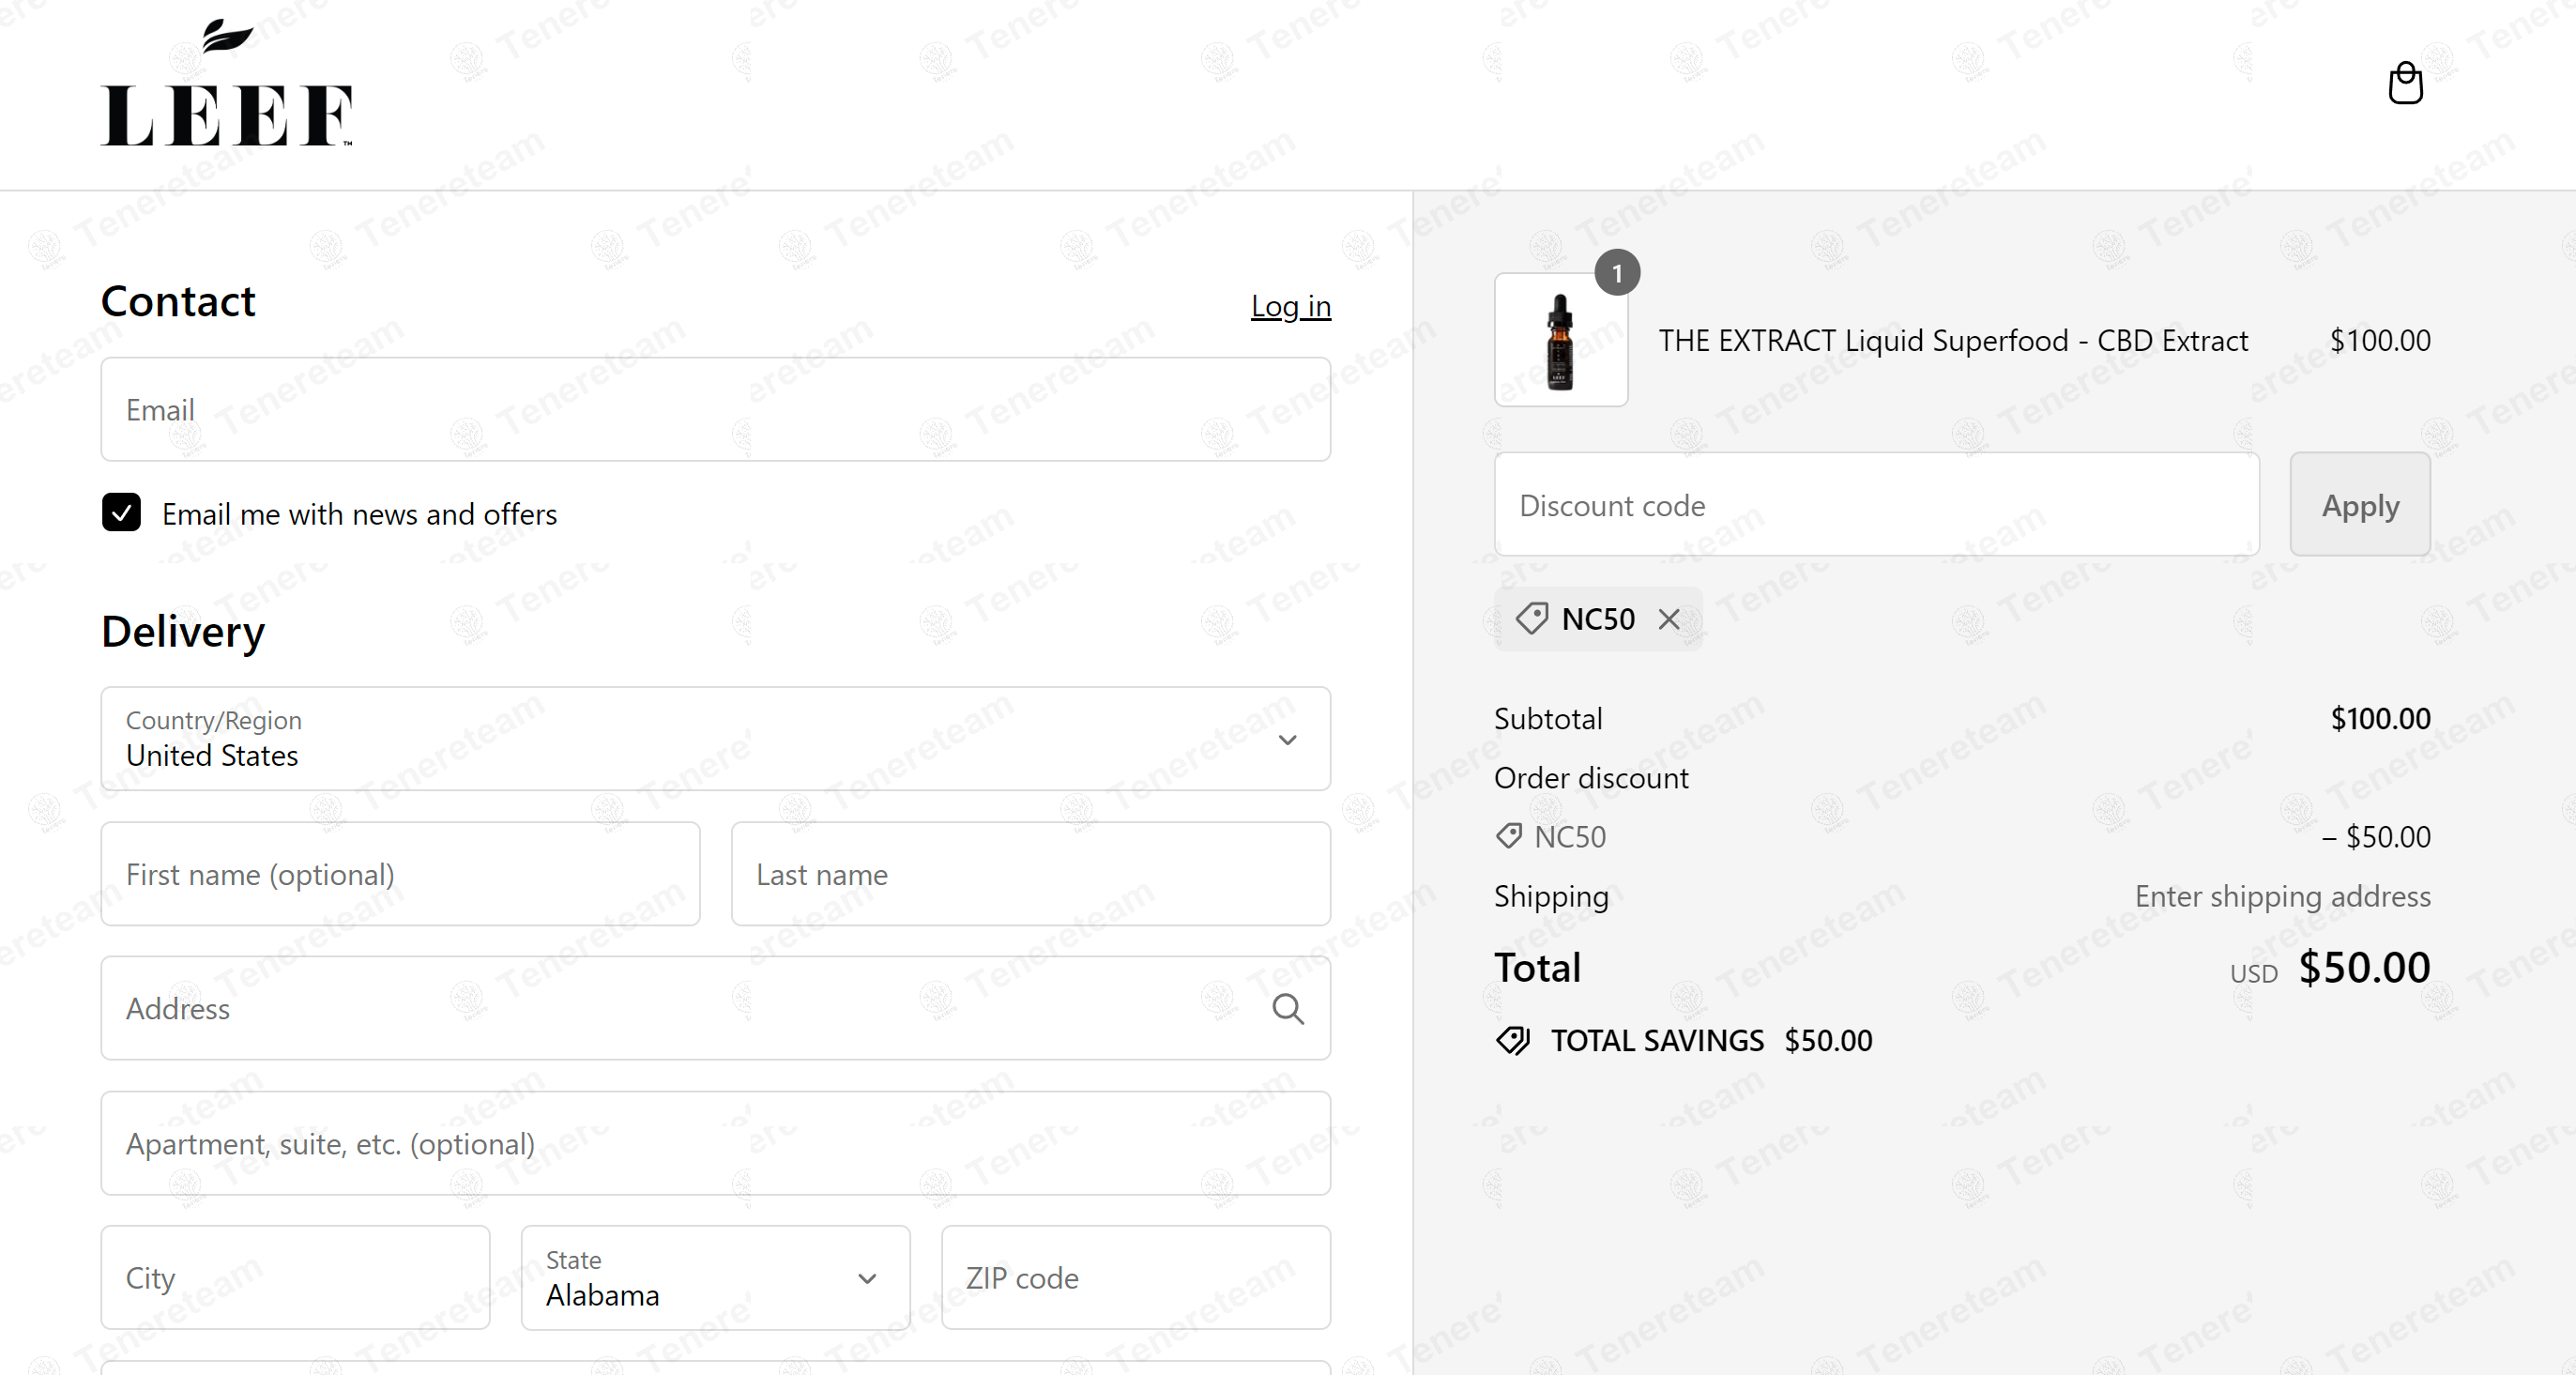Click the USD currency label
The width and height of the screenshot is (2576, 1375).
tap(2253, 974)
